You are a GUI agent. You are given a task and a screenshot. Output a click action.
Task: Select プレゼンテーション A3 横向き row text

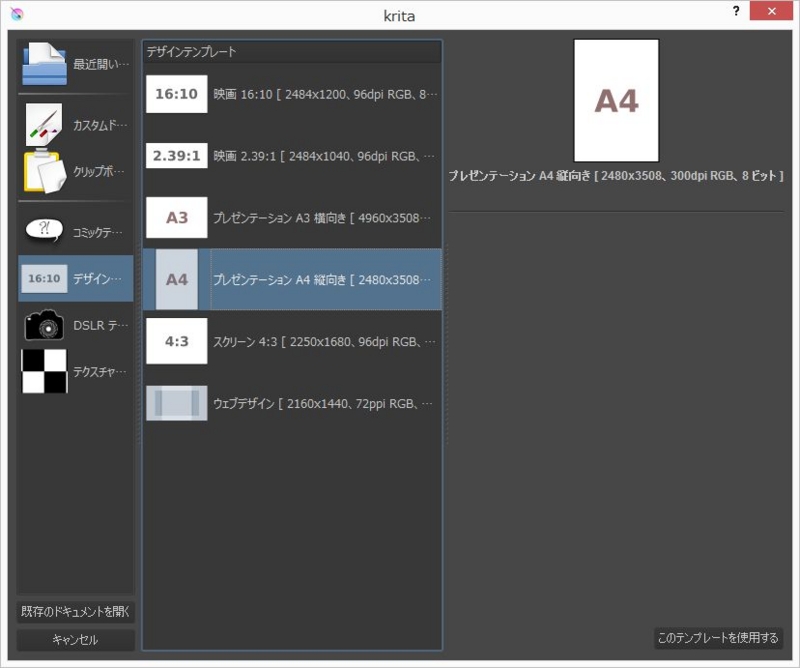[x=322, y=218]
